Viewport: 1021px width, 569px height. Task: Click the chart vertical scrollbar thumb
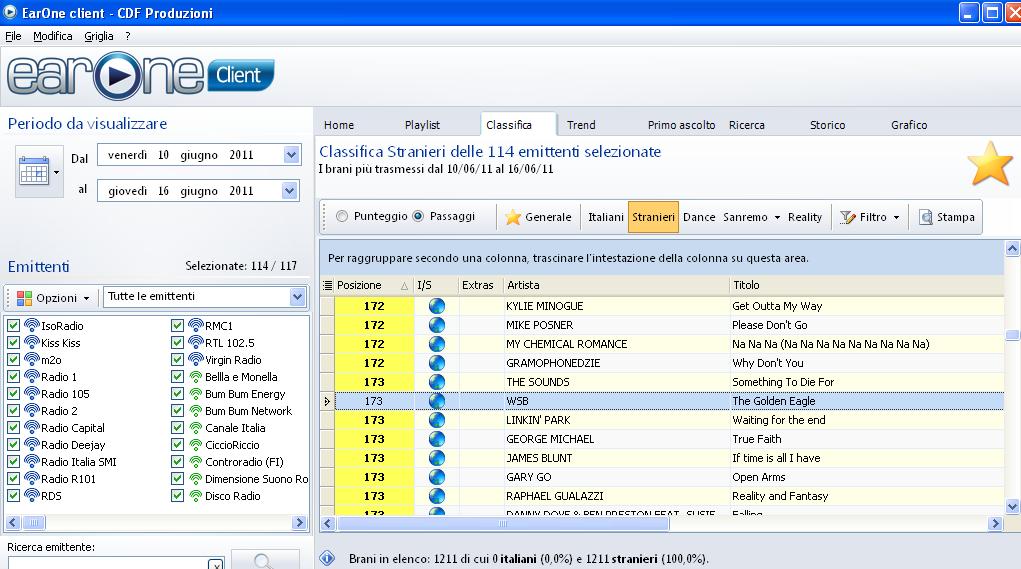[x=1012, y=335]
